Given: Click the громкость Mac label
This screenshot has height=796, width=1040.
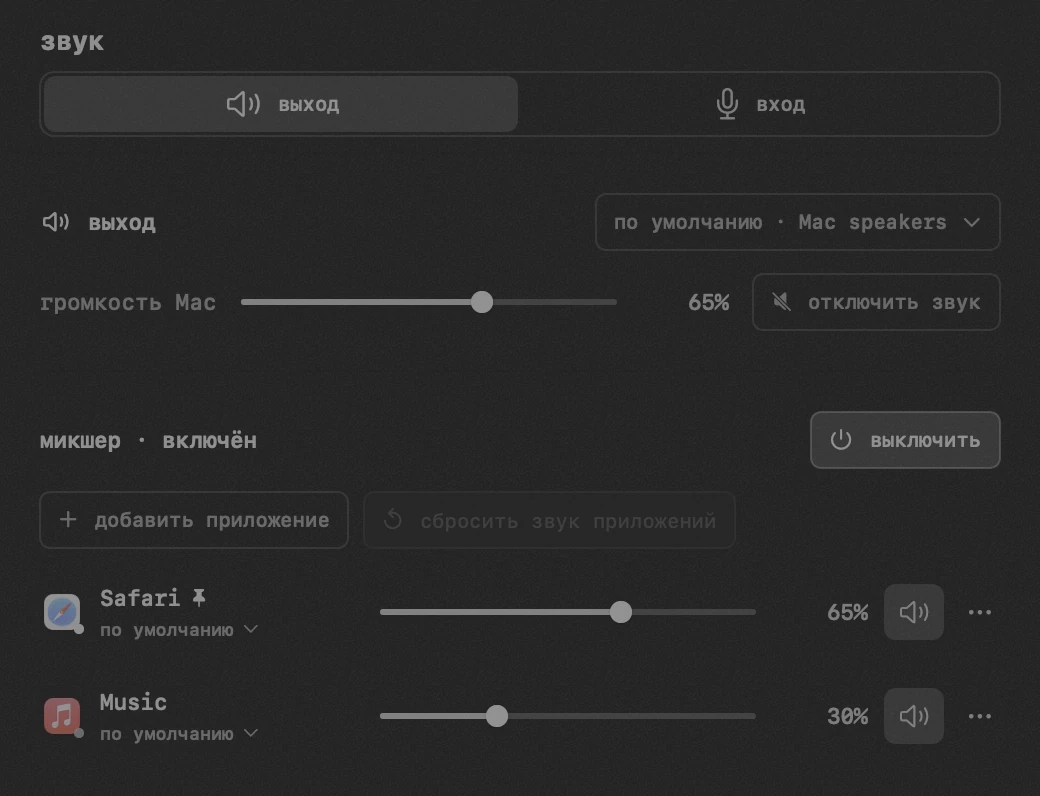Looking at the screenshot, I should (x=128, y=303).
